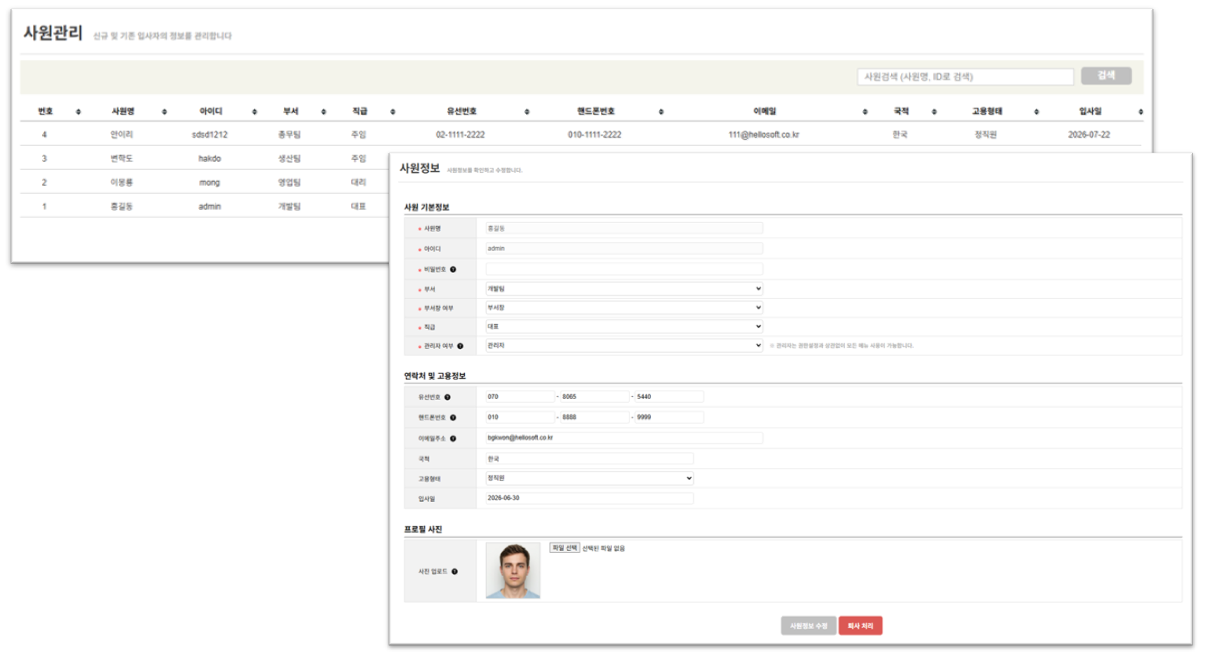Sort the list by 입사일 column arrows
Screen dimensions: 1205x655
[x=1140, y=111]
